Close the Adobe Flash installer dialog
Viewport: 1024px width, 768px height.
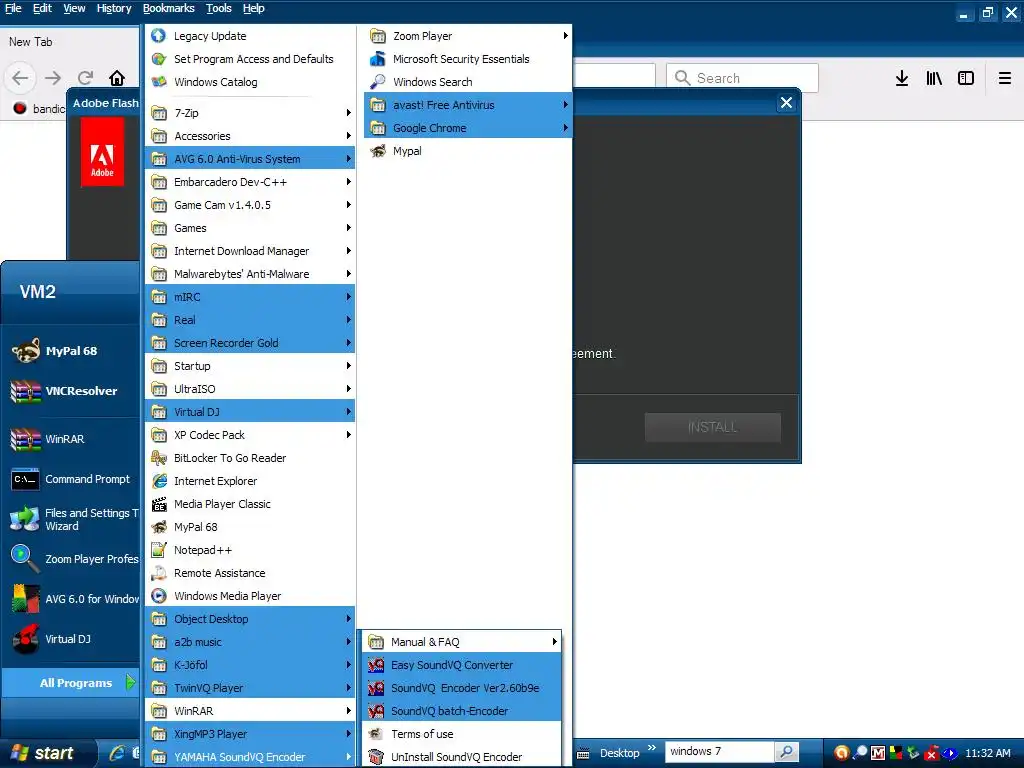[x=786, y=103]
